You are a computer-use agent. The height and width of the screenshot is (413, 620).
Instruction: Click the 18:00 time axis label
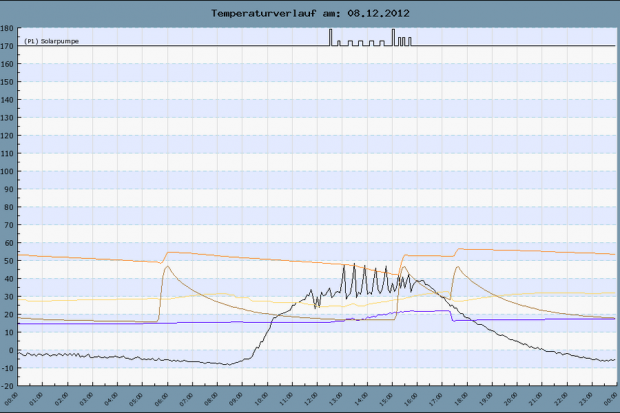coord(461,399)
